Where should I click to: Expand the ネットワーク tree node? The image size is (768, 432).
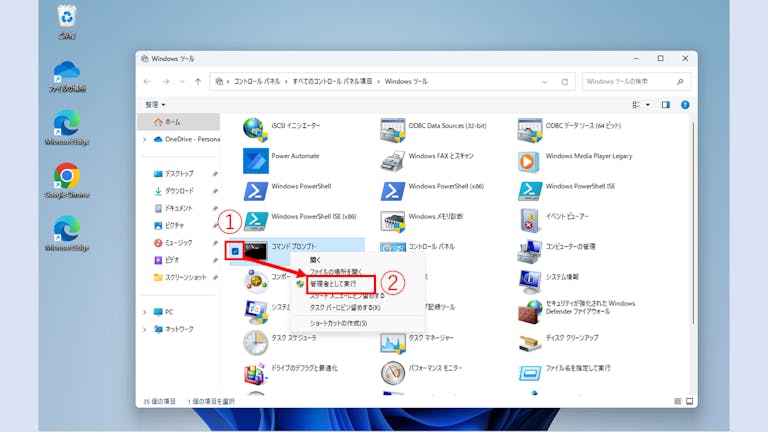coord(144,329)
